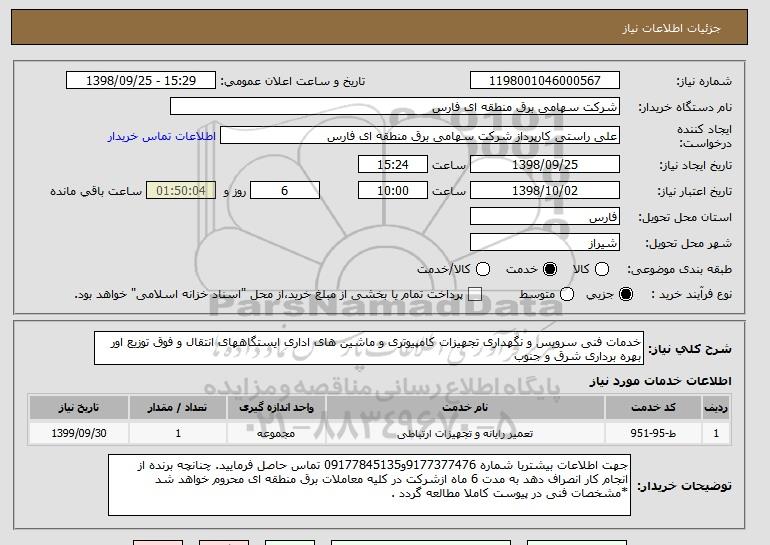Click the creation date field 1398/09/25
This screenshot has height=545, width=770.
(545, 164)
